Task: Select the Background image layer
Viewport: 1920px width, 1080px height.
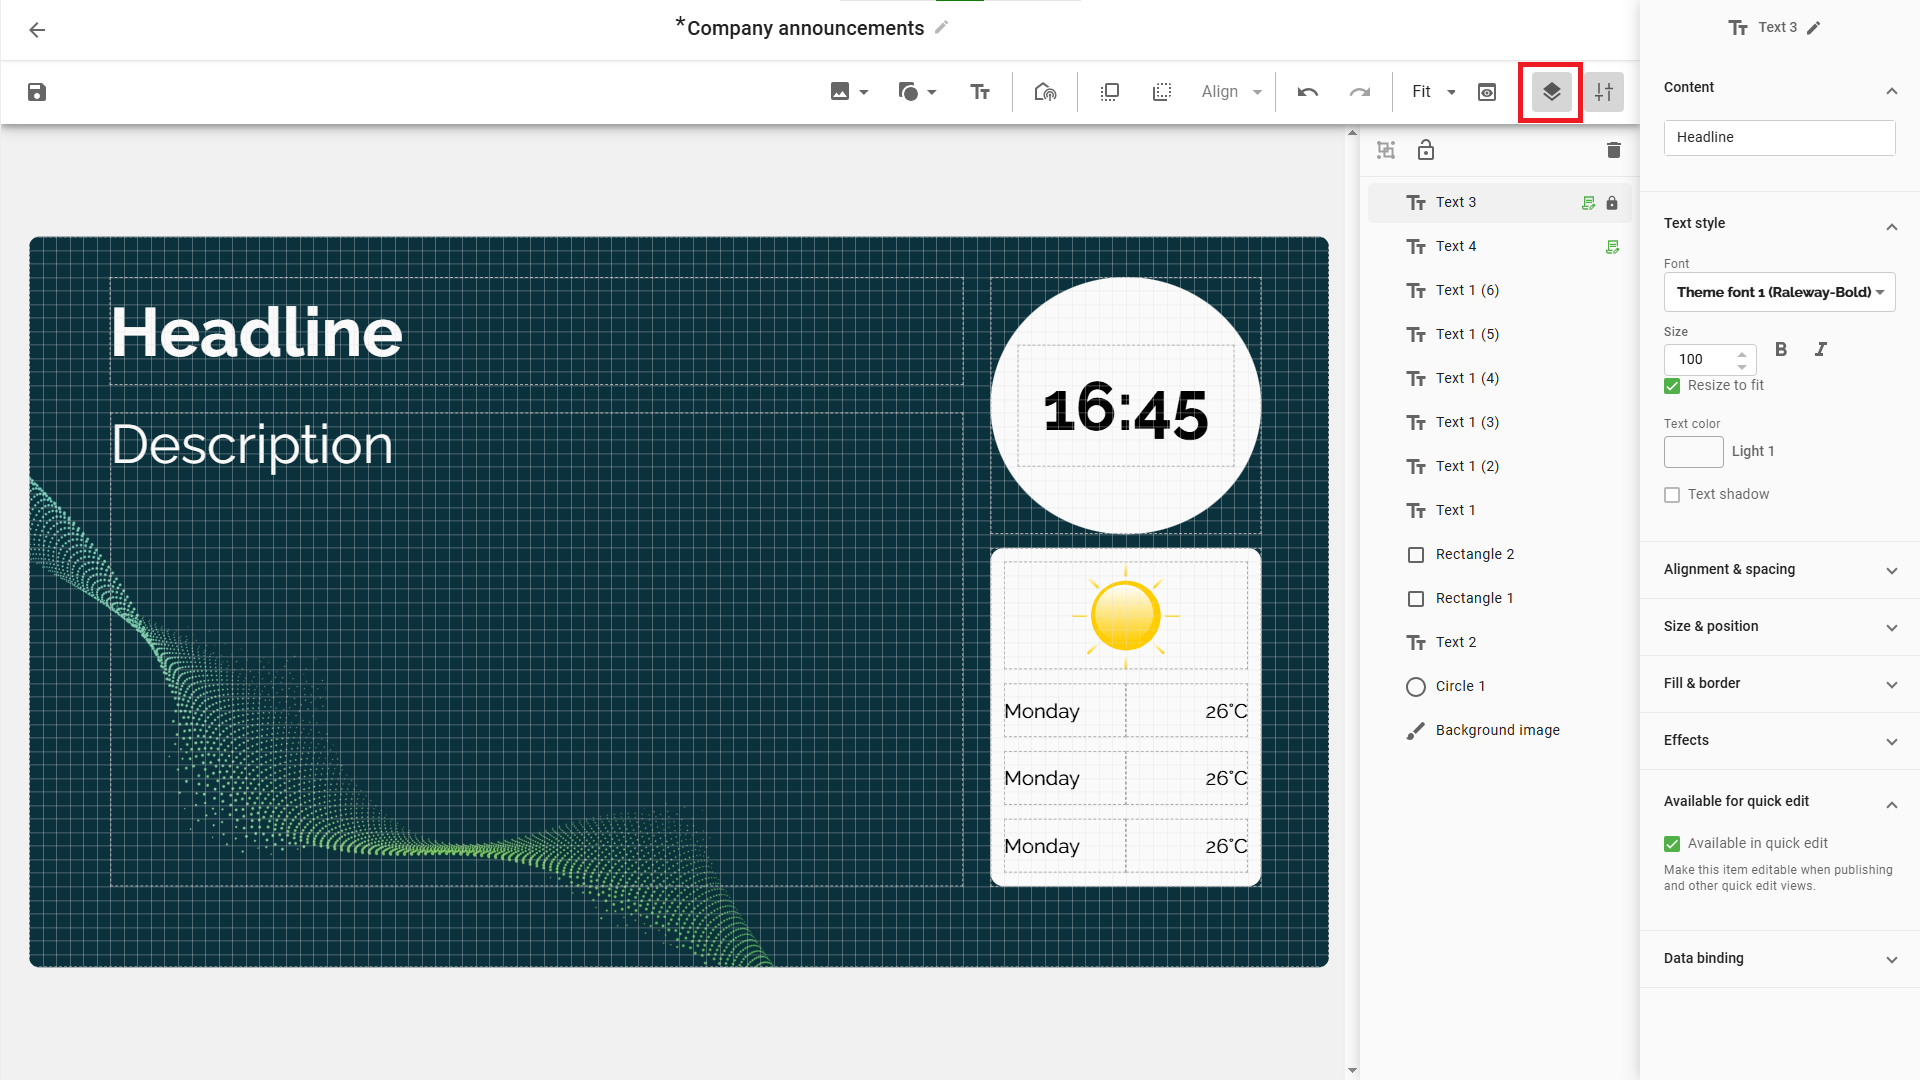Action: [1499, 731]
